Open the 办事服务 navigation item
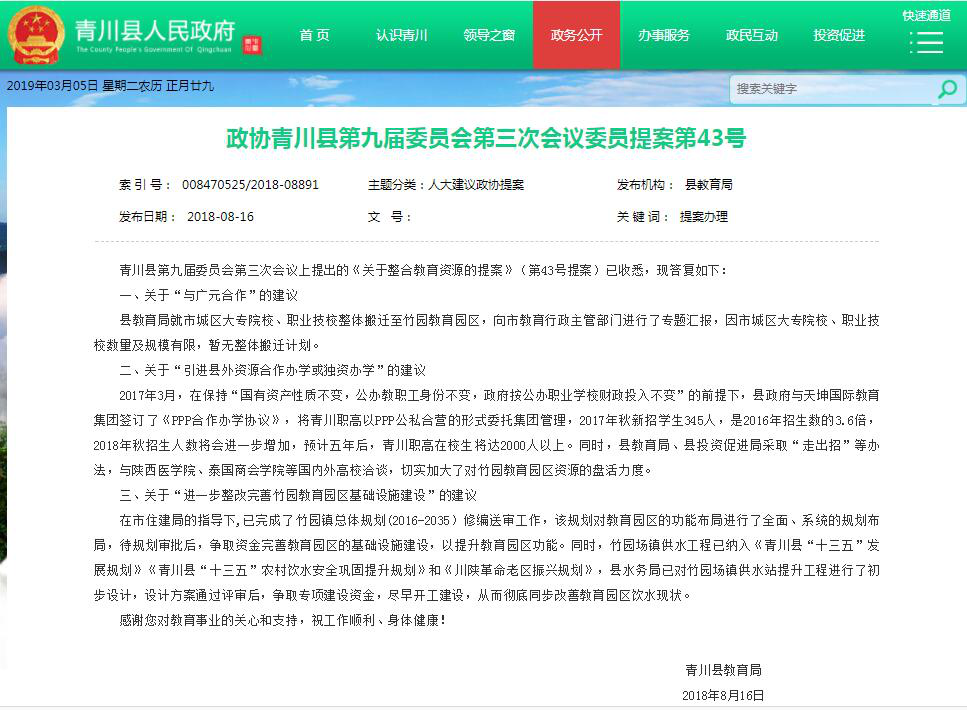Screen dimensions: 967x710 click(x=663, y=35)
